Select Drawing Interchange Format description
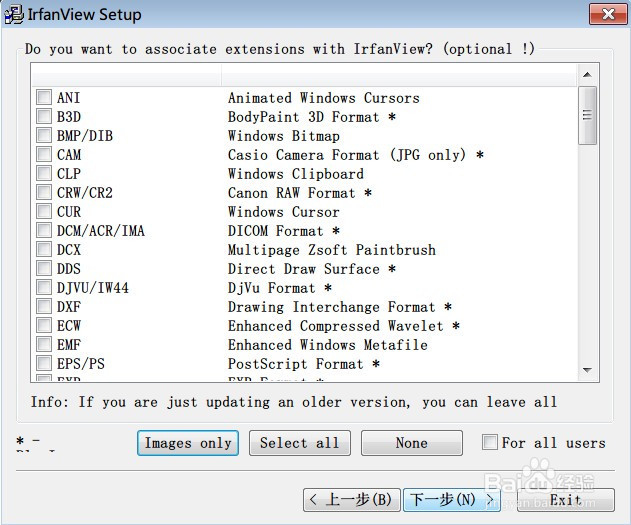 (x=340, y=307)
